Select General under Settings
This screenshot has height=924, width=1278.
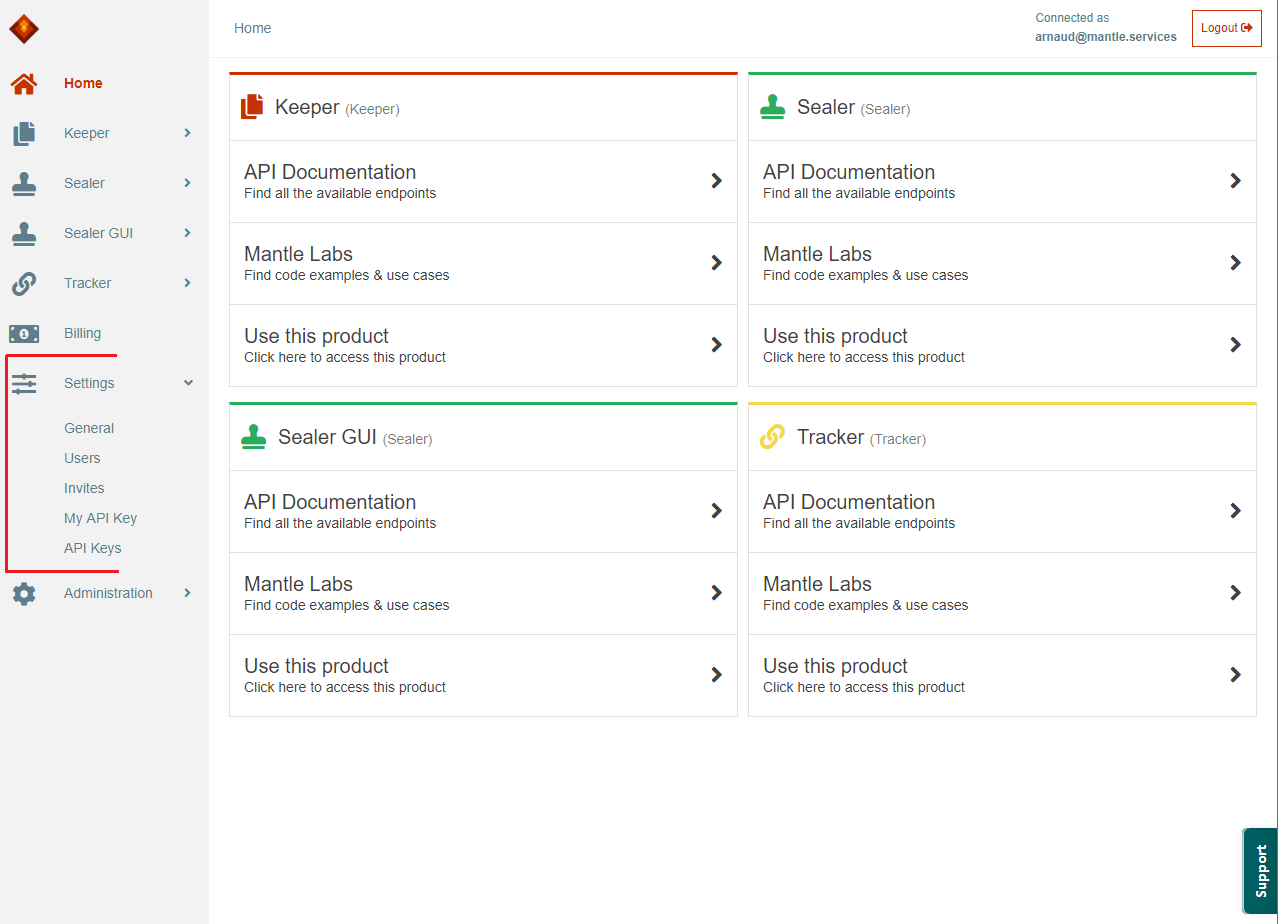(x=89, y=428)
